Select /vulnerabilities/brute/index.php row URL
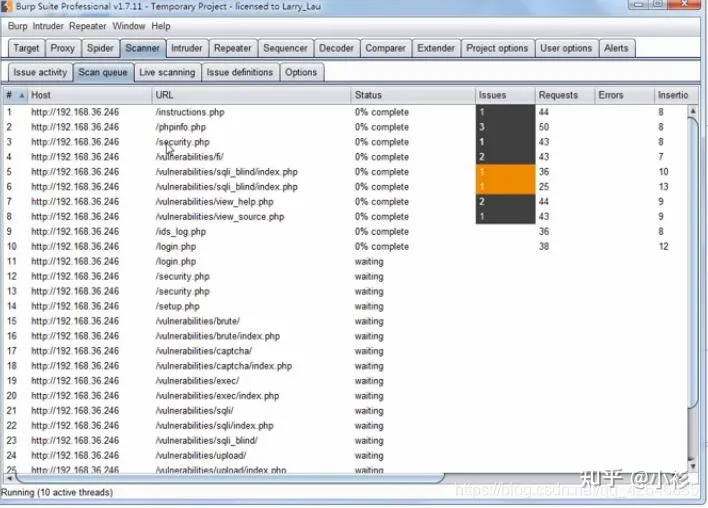Screen dimensions: 708x508 (218, 336)
